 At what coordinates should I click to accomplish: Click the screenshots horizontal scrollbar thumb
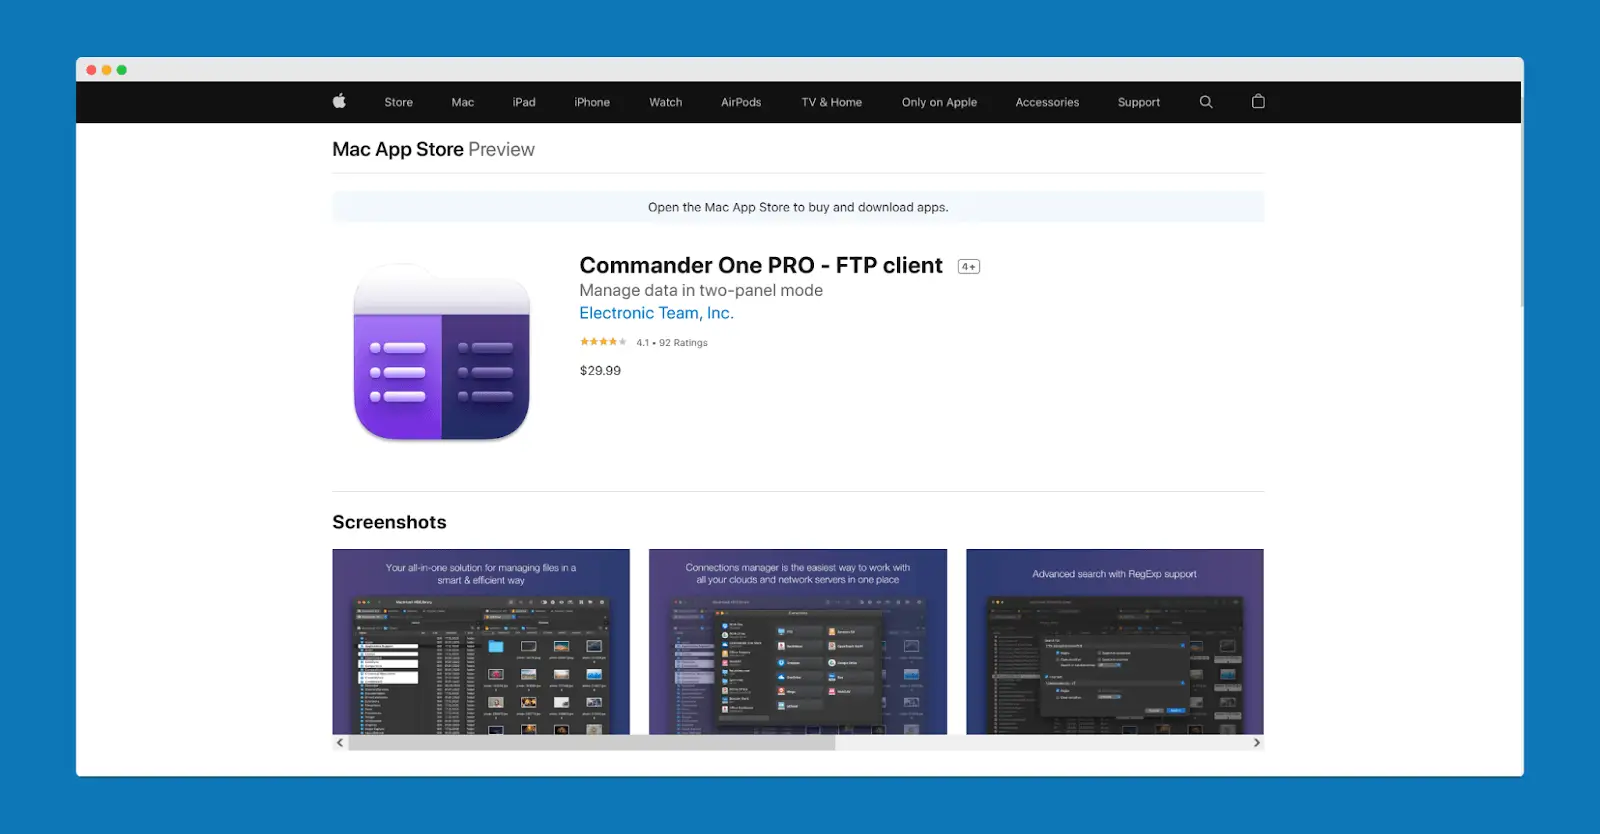coord(591,743)
